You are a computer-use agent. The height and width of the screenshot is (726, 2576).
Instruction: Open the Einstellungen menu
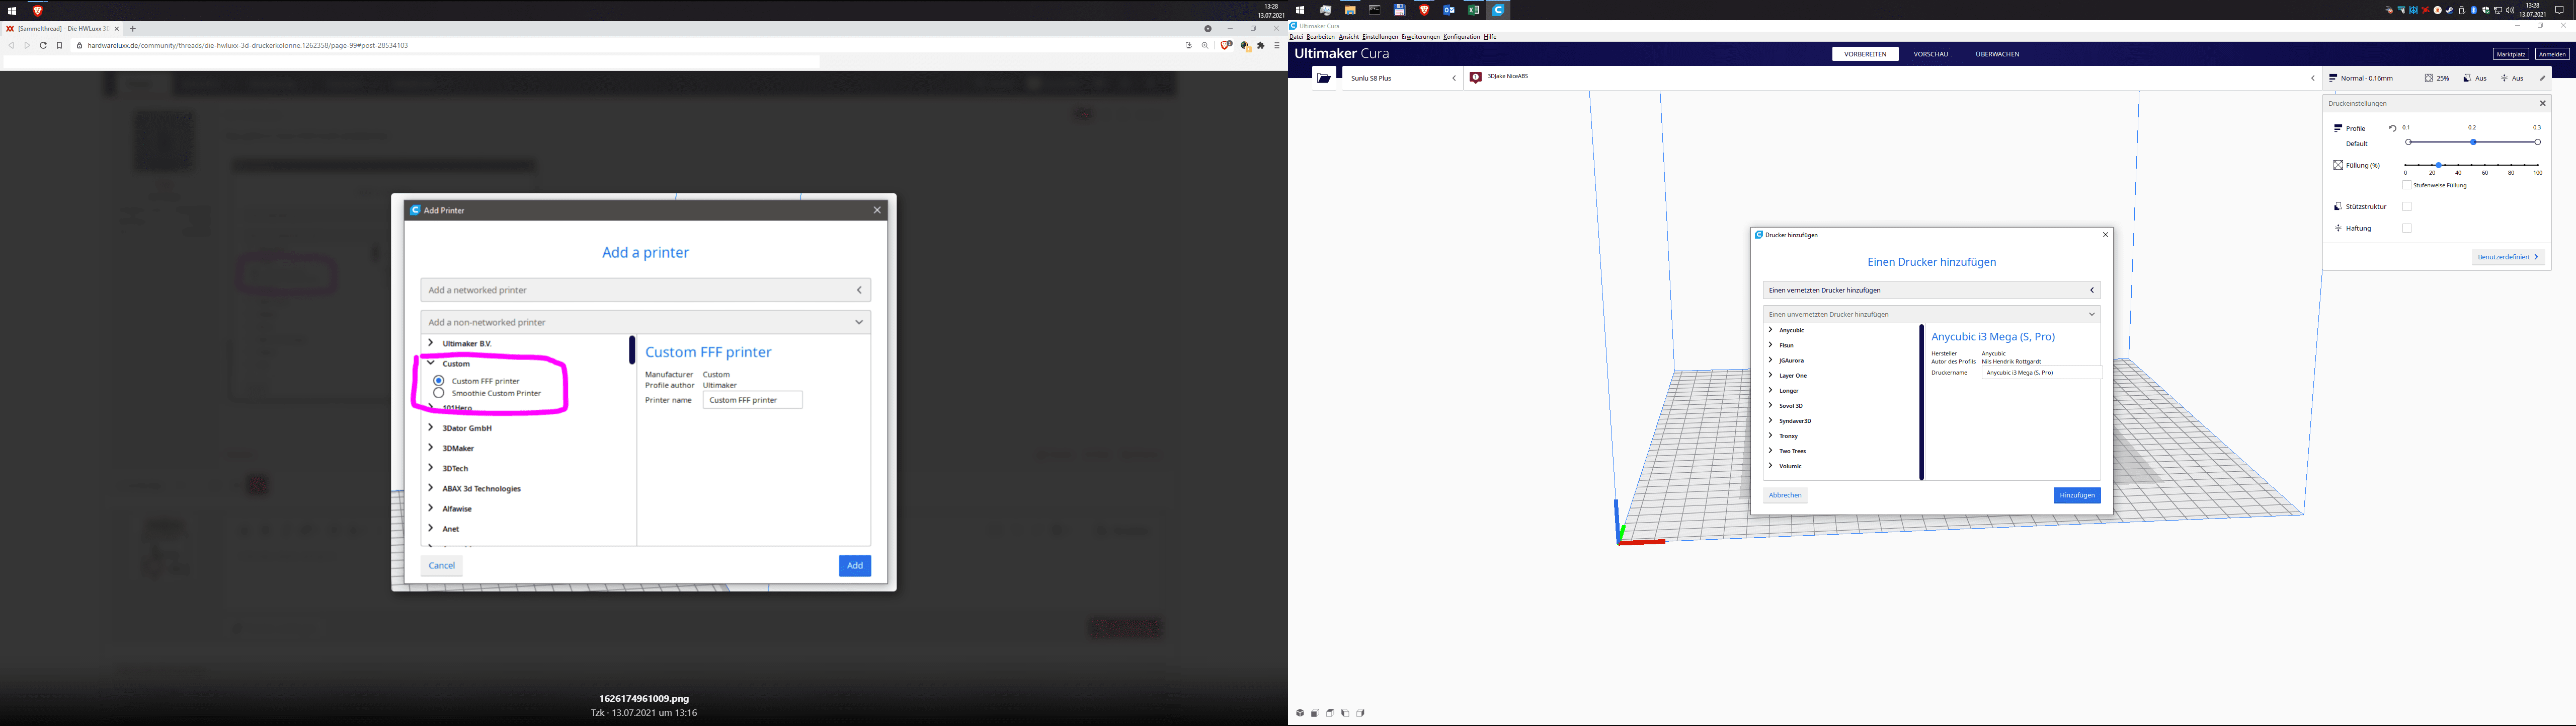(1379, 37)
